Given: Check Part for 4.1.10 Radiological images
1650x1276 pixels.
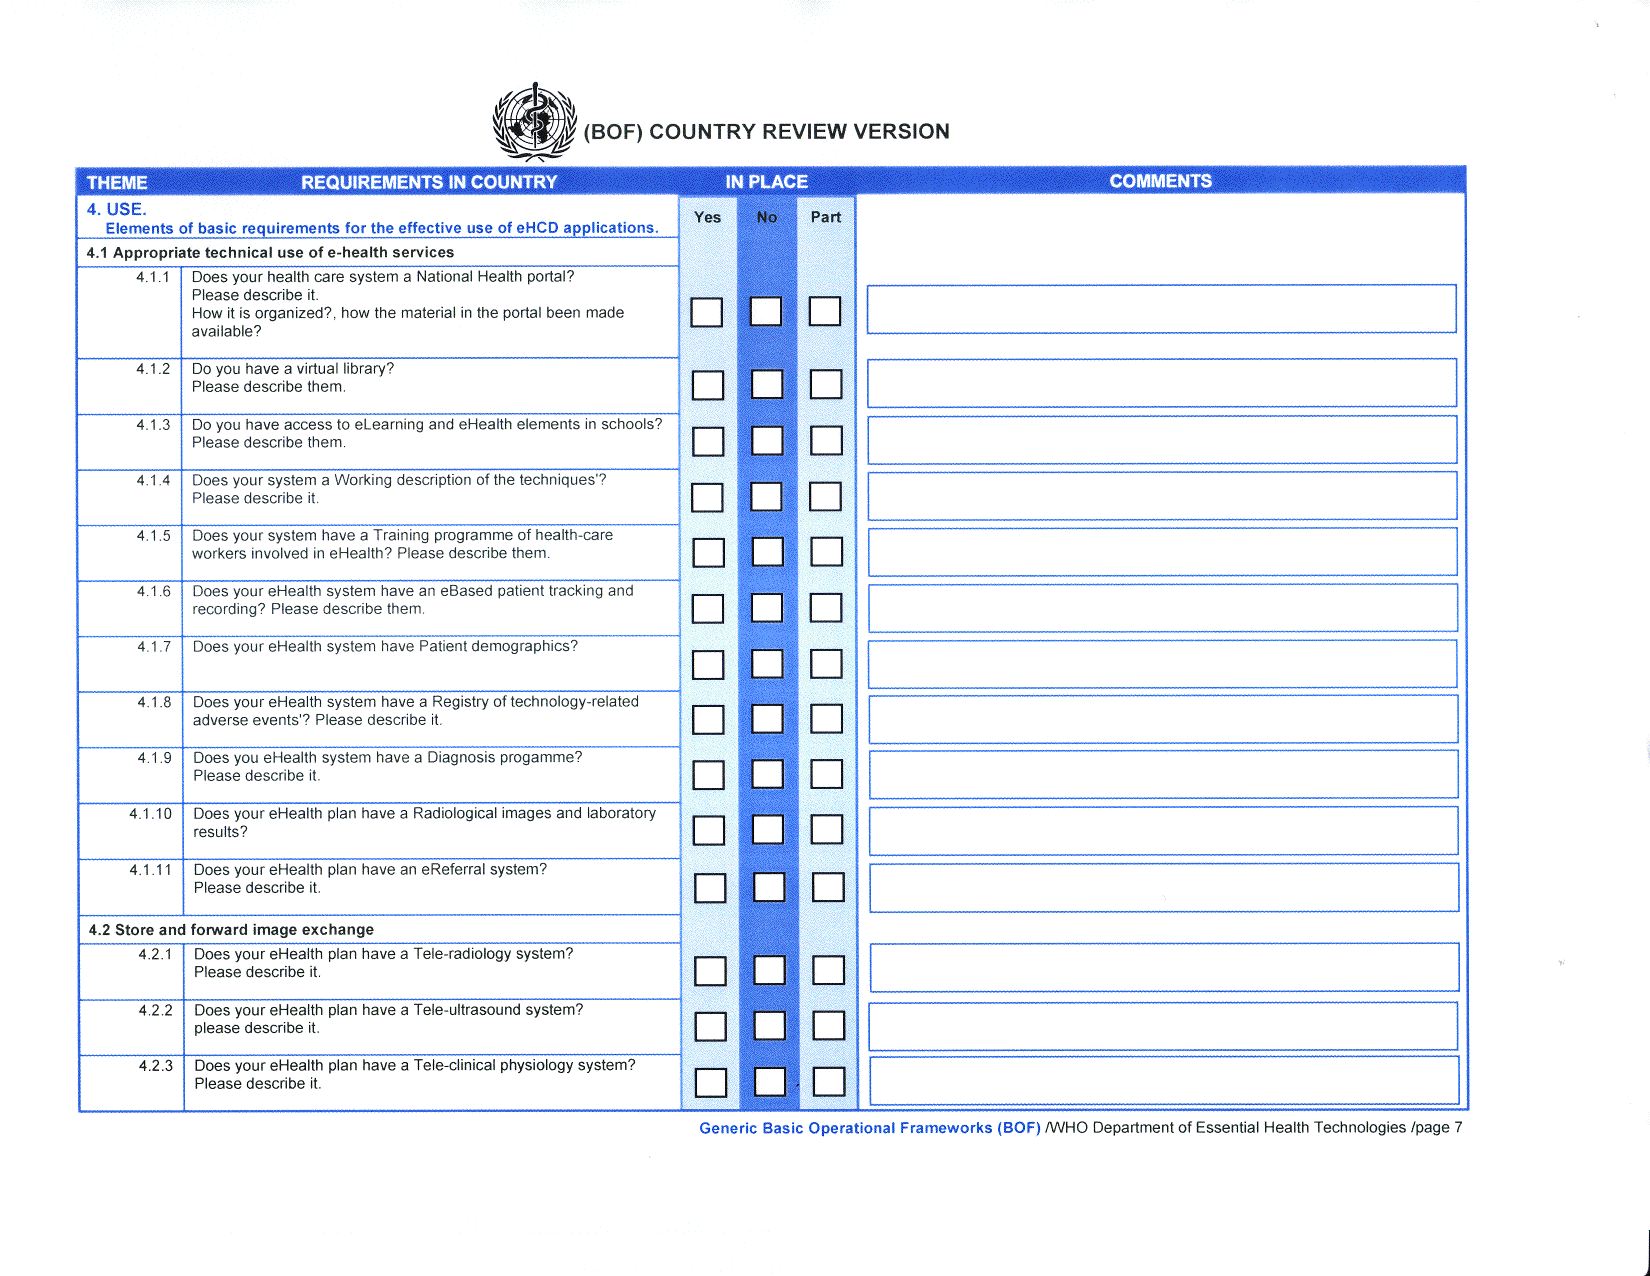Looking at the screenshot, I should 826,830.
